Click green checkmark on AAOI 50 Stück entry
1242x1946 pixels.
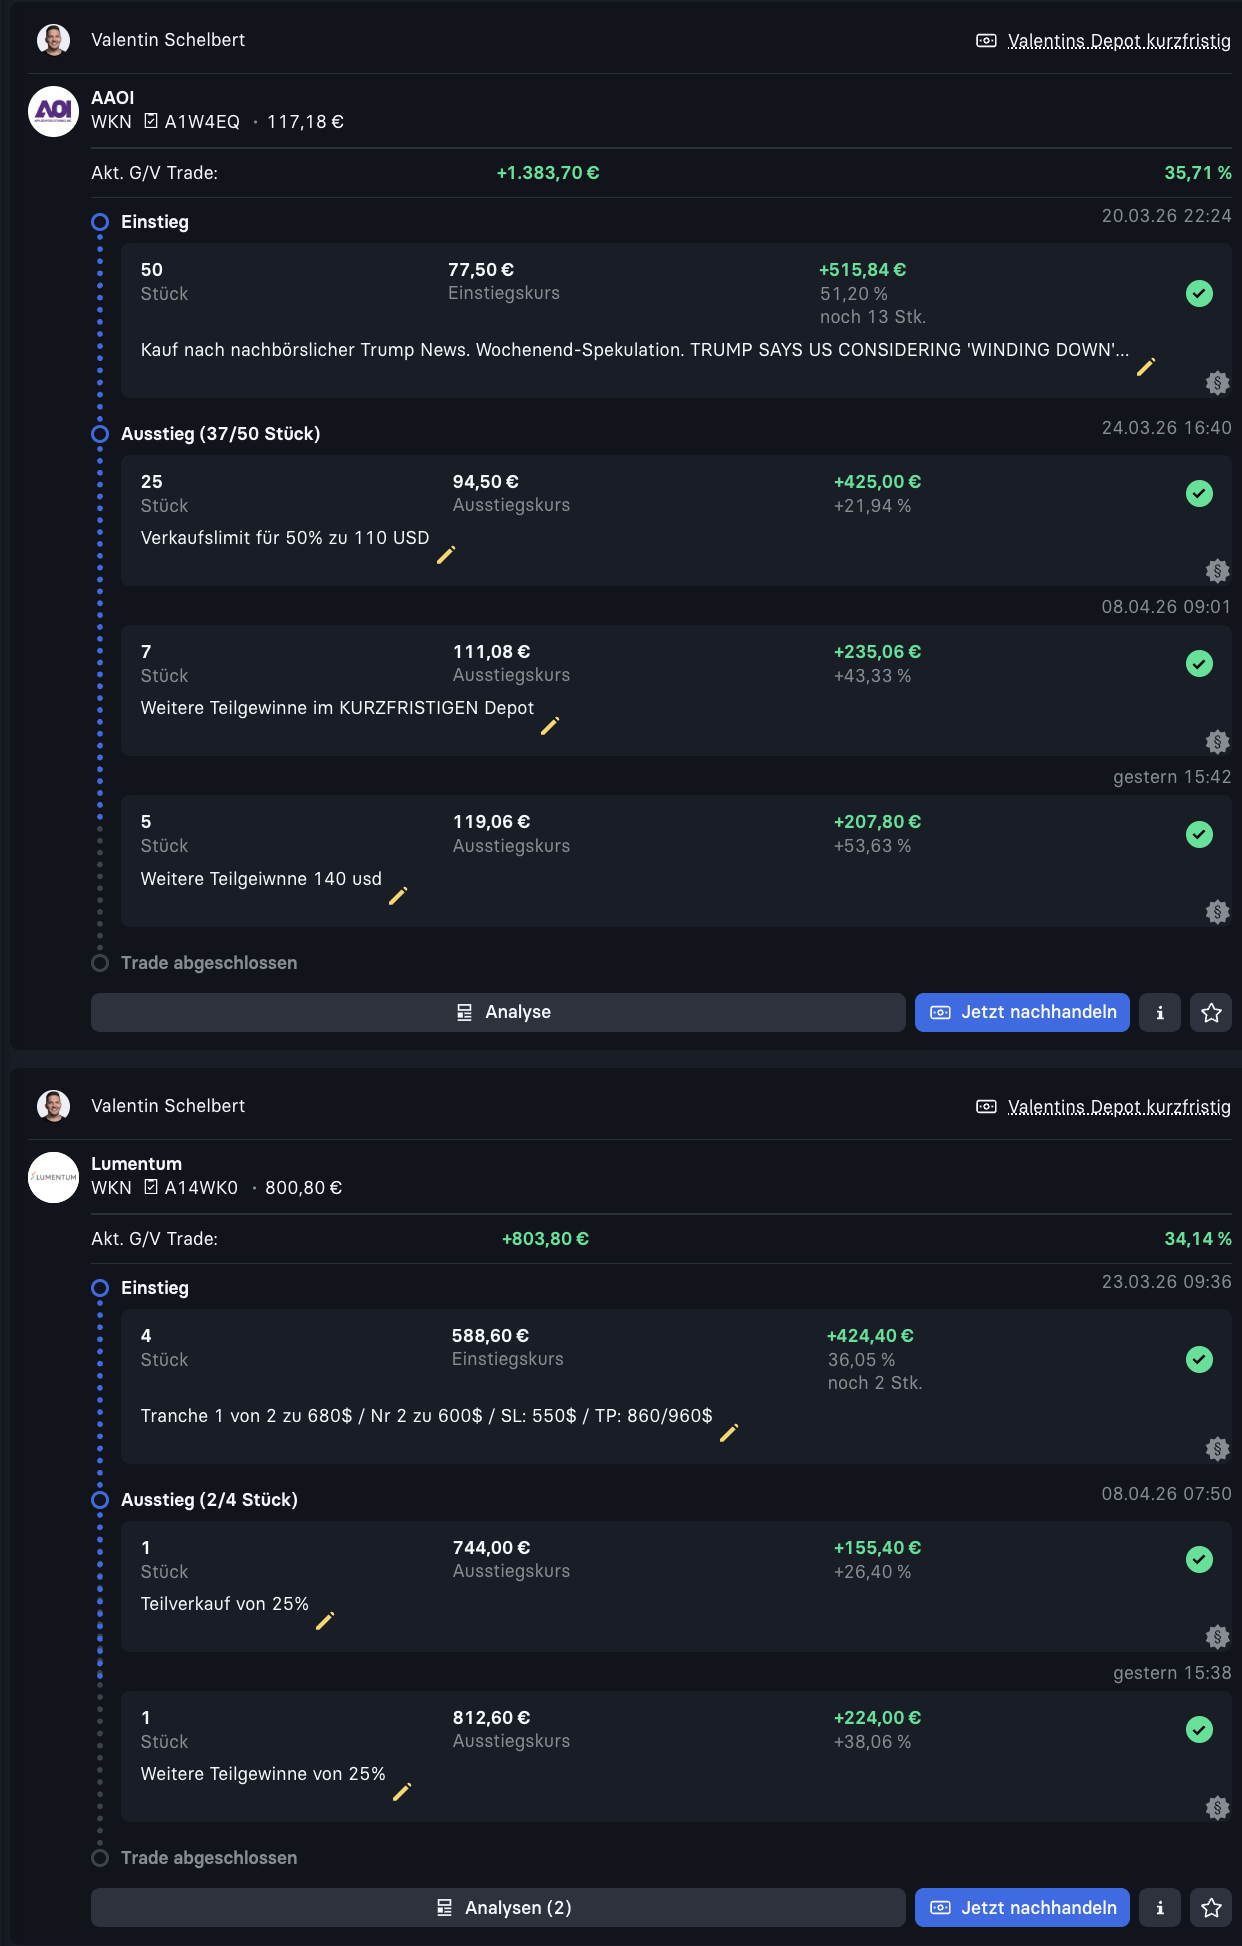[1199, 293]
